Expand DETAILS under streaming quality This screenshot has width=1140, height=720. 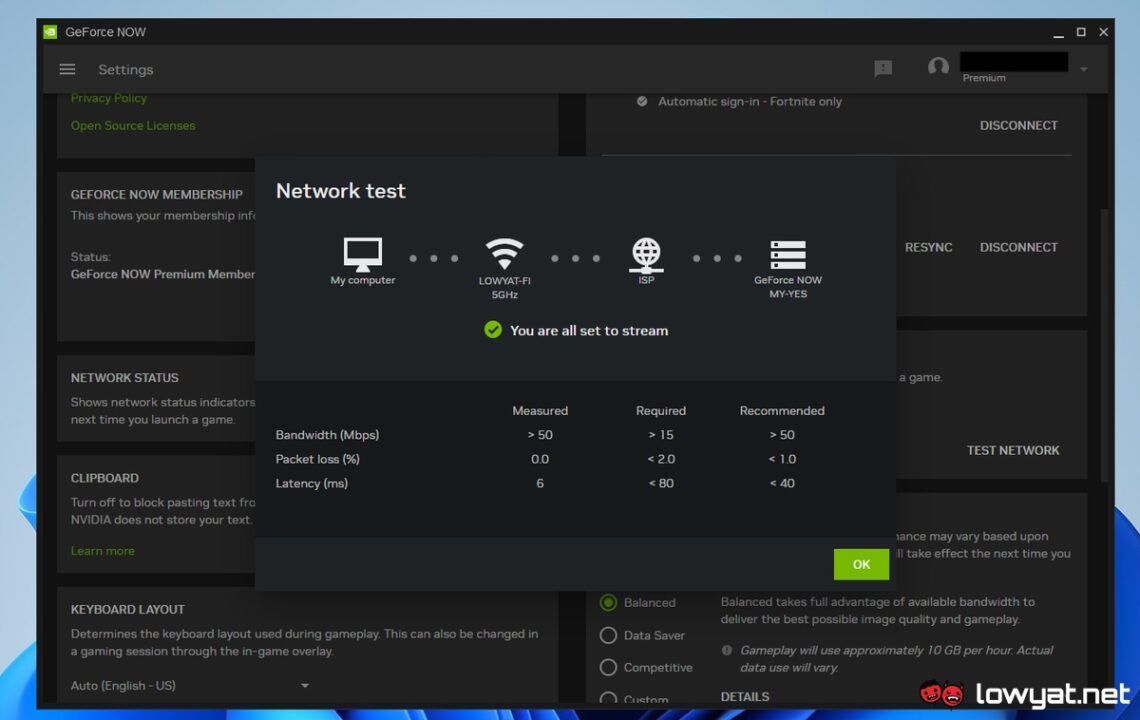(744, 696)
